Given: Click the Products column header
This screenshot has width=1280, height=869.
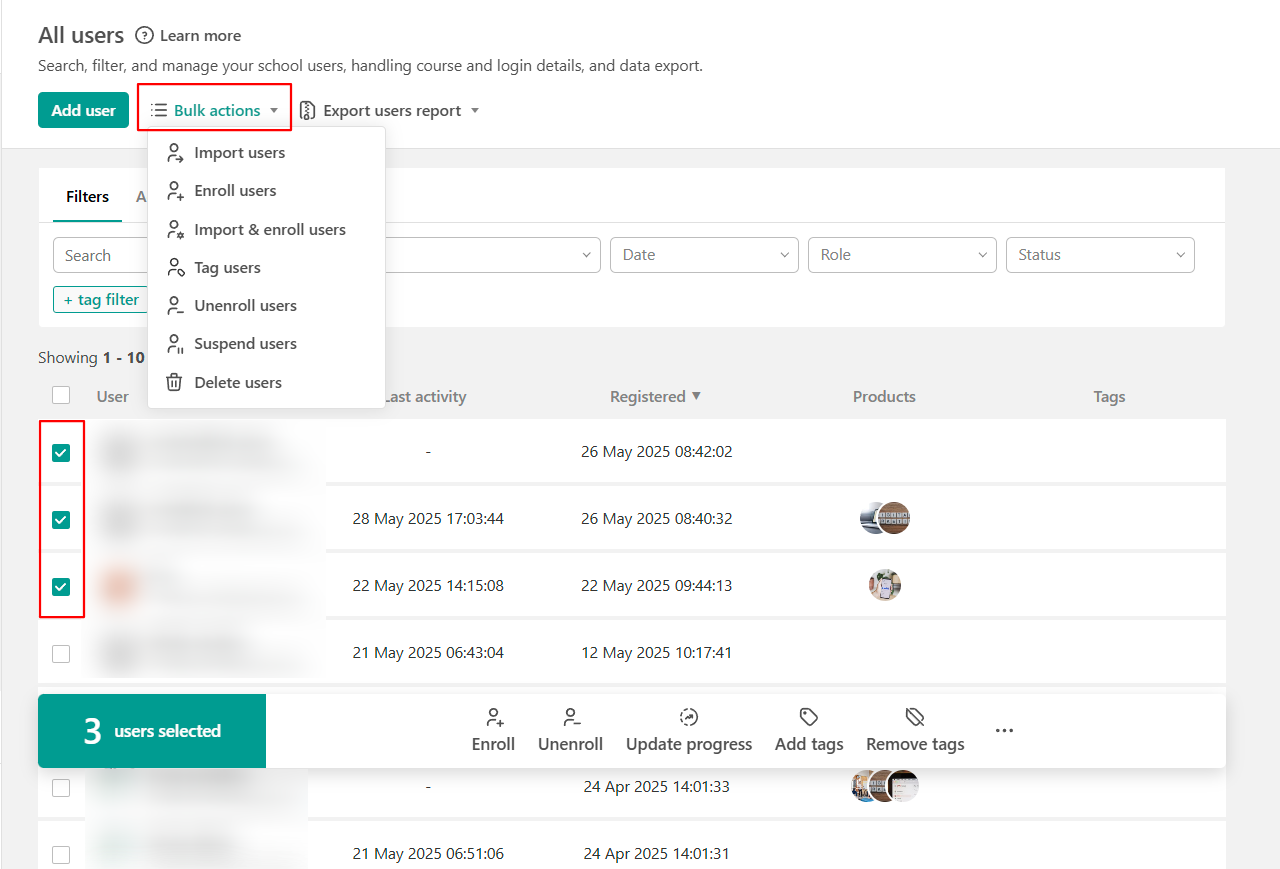Looking at the screenshot, I should 884,396.
